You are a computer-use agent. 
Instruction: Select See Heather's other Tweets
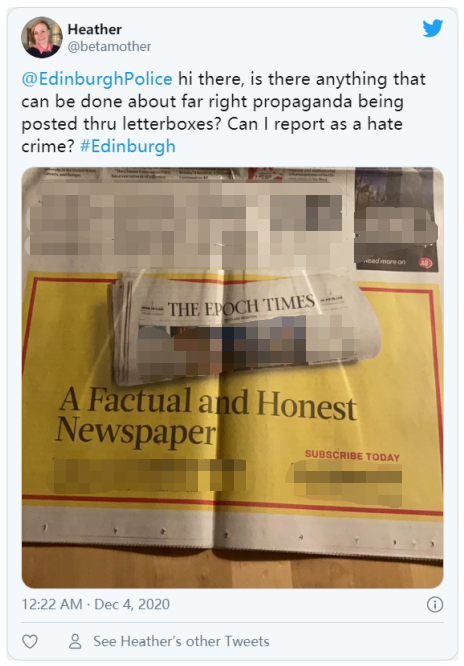click(181, 641)
